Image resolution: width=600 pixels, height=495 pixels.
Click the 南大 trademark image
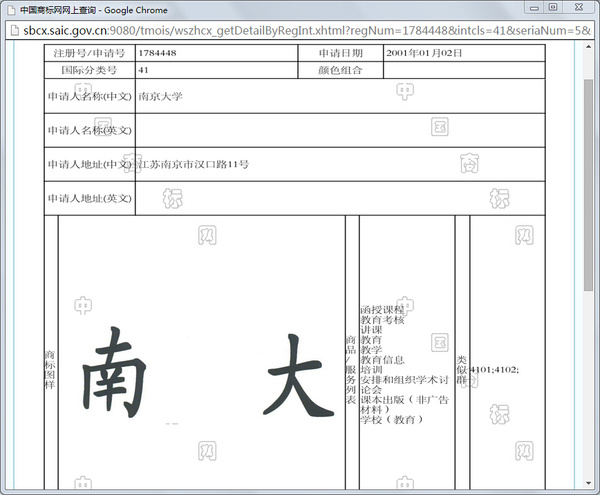click(208, 372)
